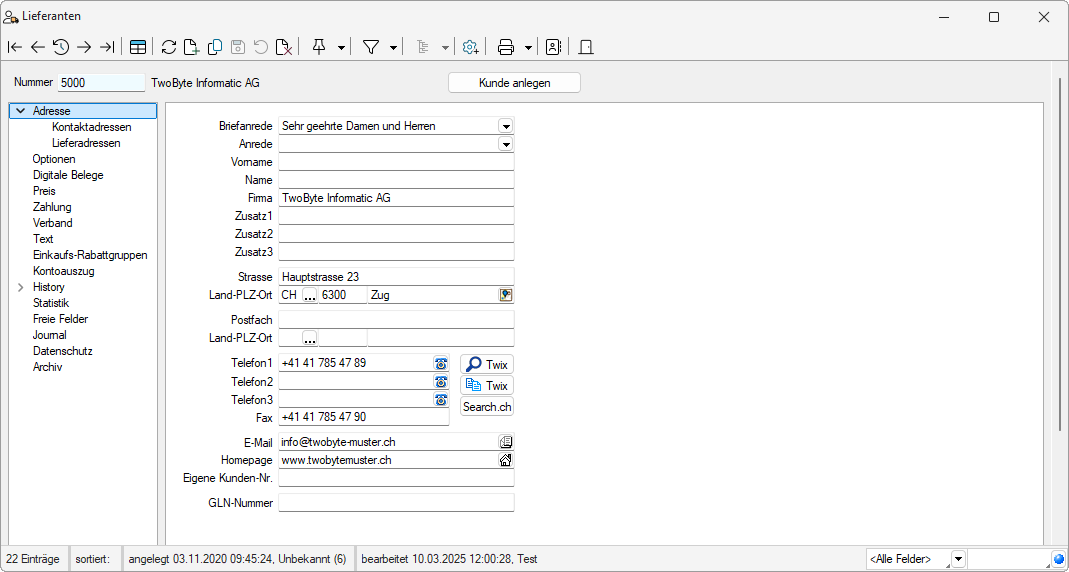Screen dimensions: 1069x572
Task: Open the Digitale Belege section
Action: click(68, 175)
